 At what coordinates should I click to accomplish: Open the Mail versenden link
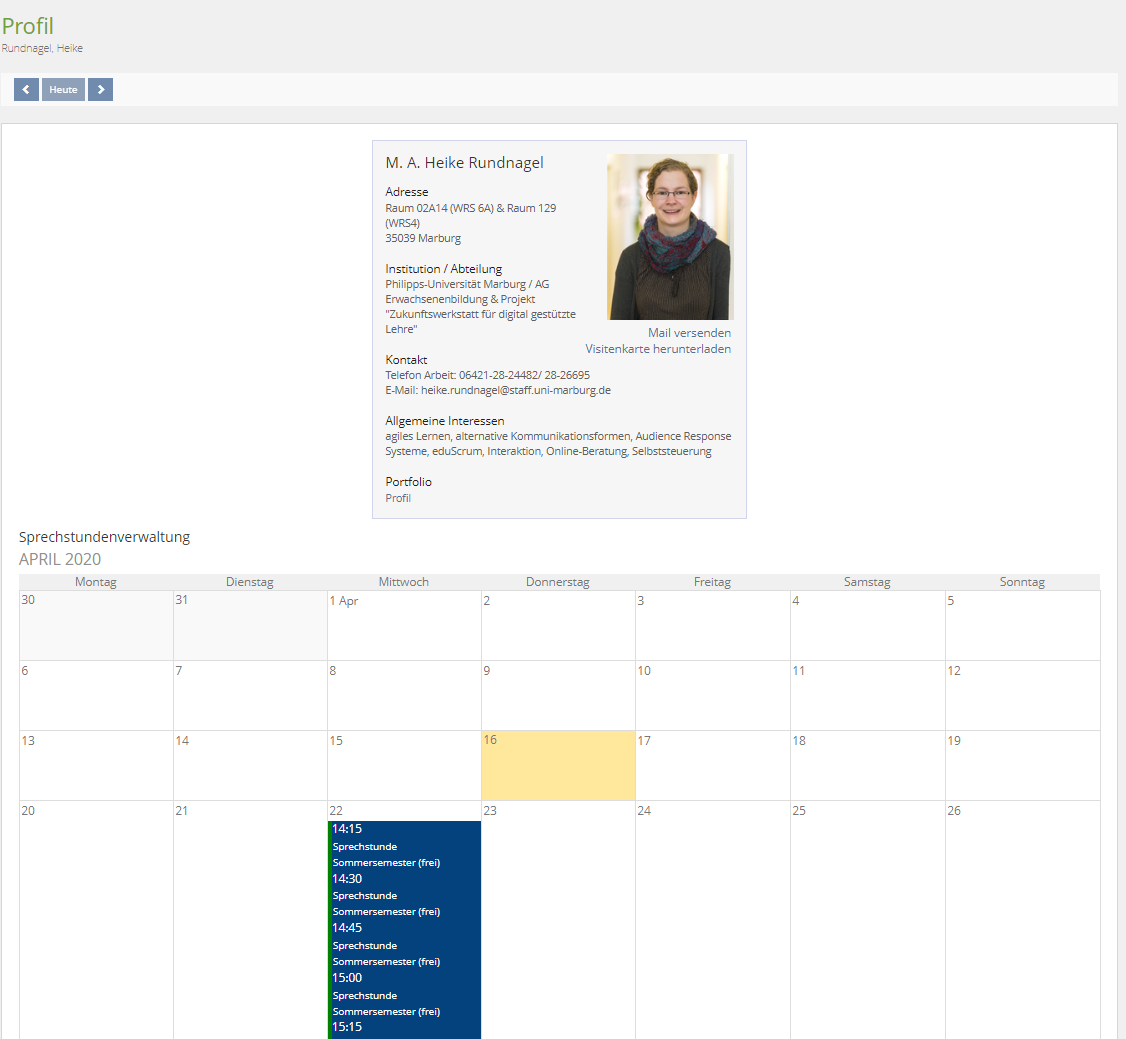click(689, 332)
